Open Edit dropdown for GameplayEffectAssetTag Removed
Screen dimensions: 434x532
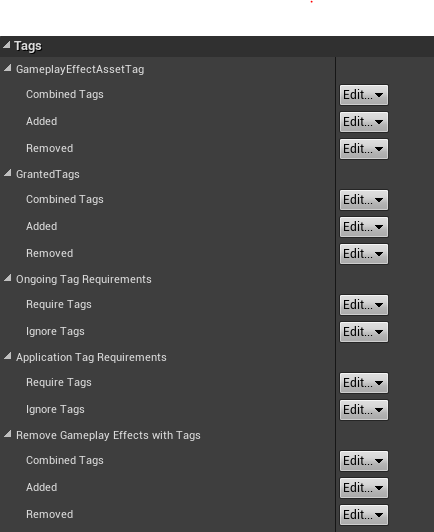(363, 149)
